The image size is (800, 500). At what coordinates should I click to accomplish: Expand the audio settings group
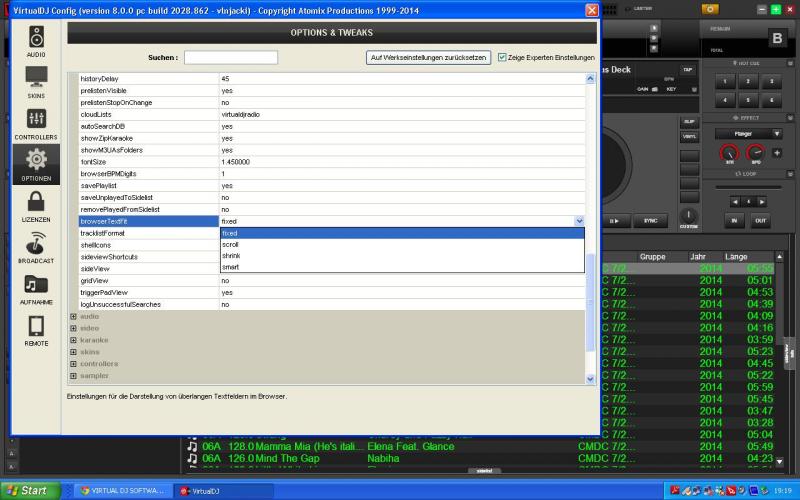coord(73,317)
